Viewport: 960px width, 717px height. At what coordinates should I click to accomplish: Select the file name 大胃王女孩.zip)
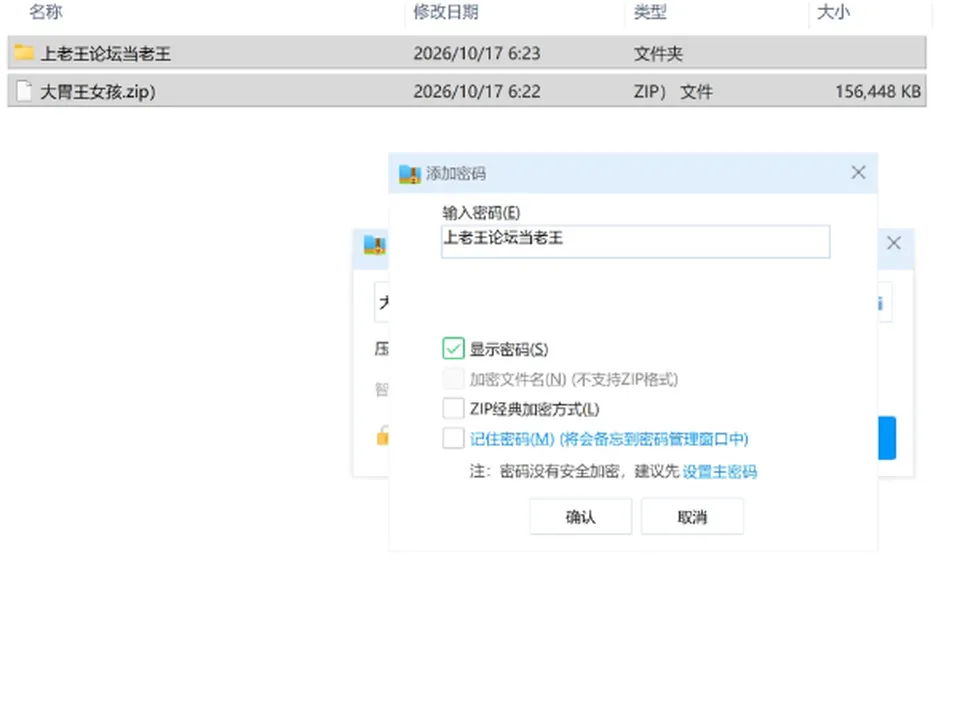[98, 92]
